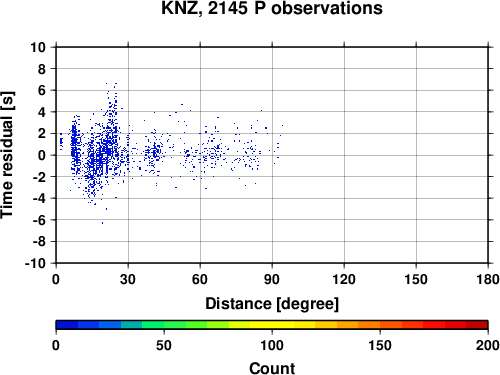Click the colorbar tick label '50'

(164, 345)
